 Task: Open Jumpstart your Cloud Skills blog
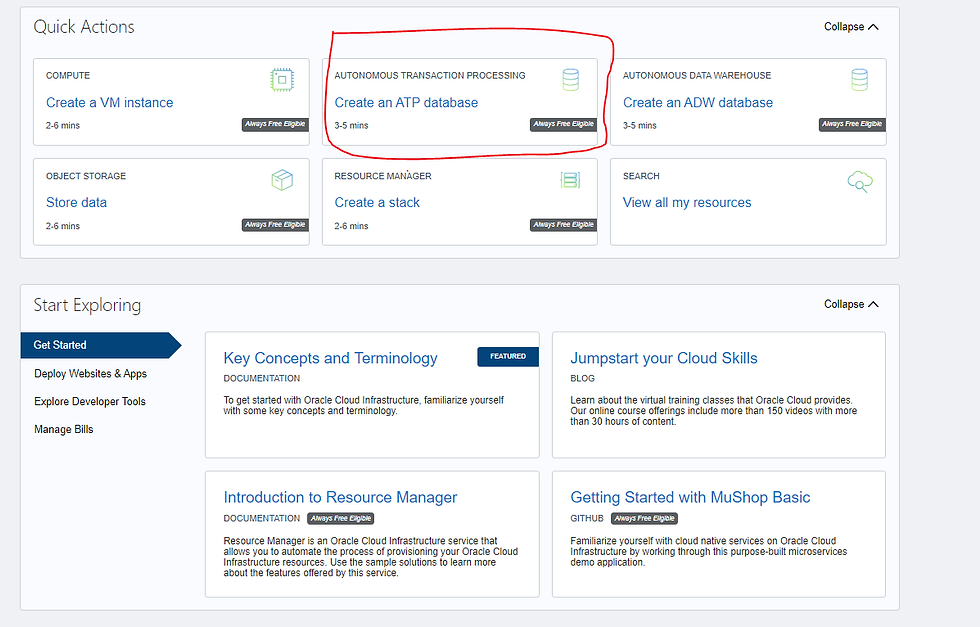[664, 358]
